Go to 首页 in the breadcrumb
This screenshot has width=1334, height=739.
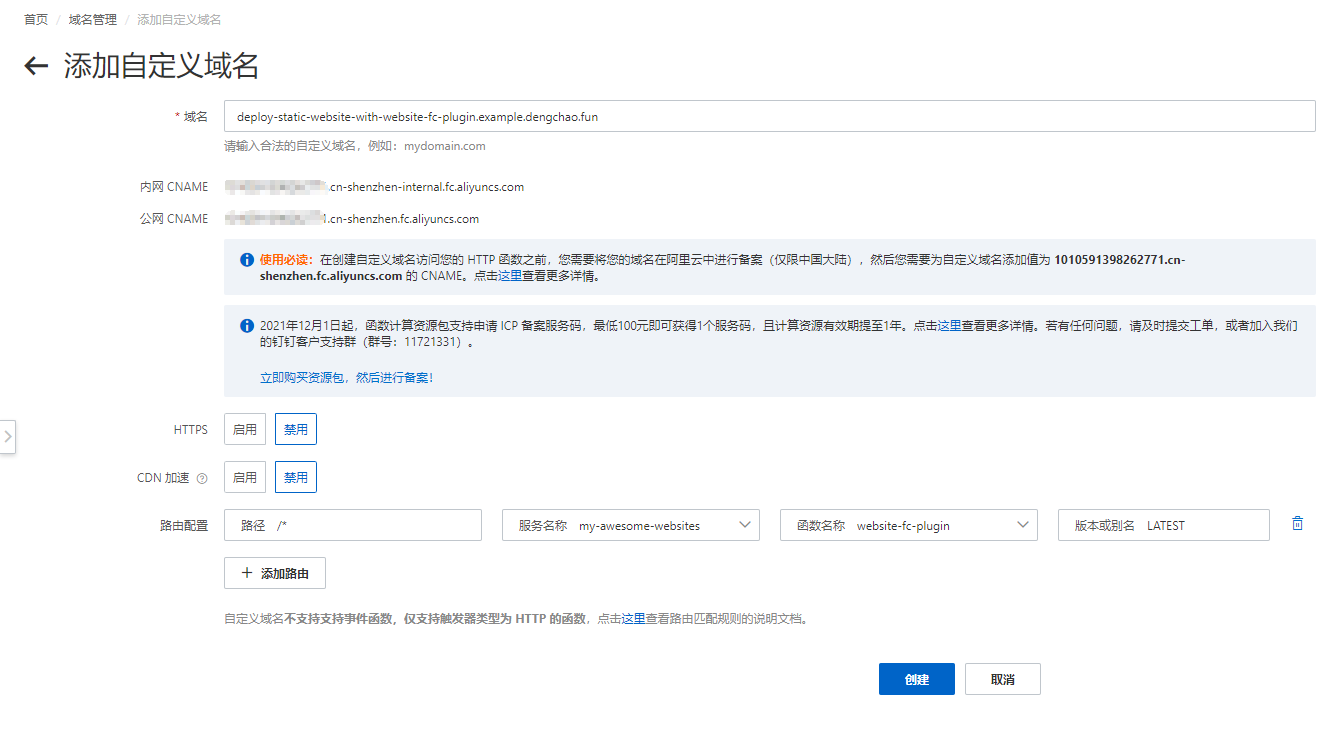coord(36,19)
